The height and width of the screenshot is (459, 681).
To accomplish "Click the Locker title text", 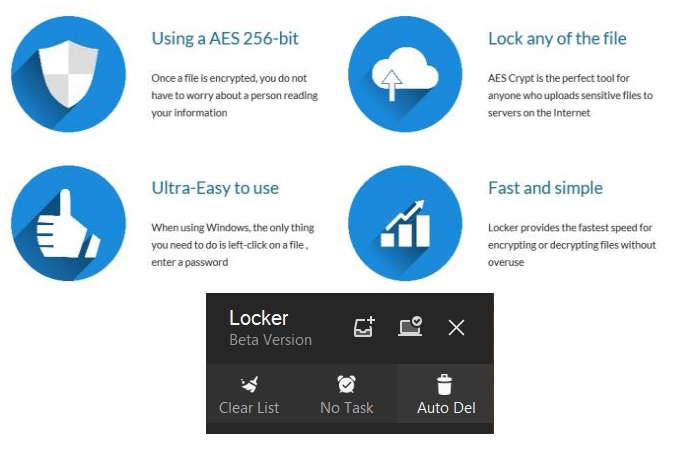I will click(x=259, y=318).
